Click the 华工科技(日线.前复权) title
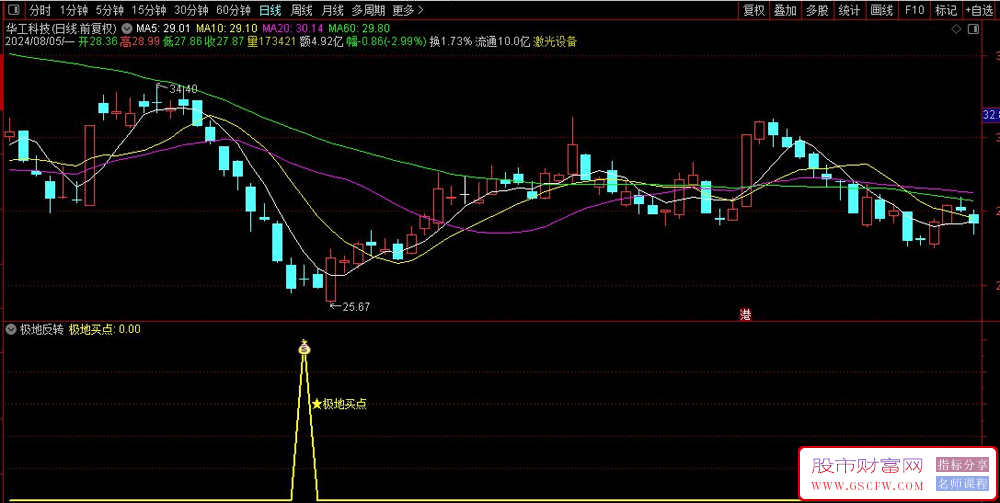1000x503 pixels. pos(61,29)
